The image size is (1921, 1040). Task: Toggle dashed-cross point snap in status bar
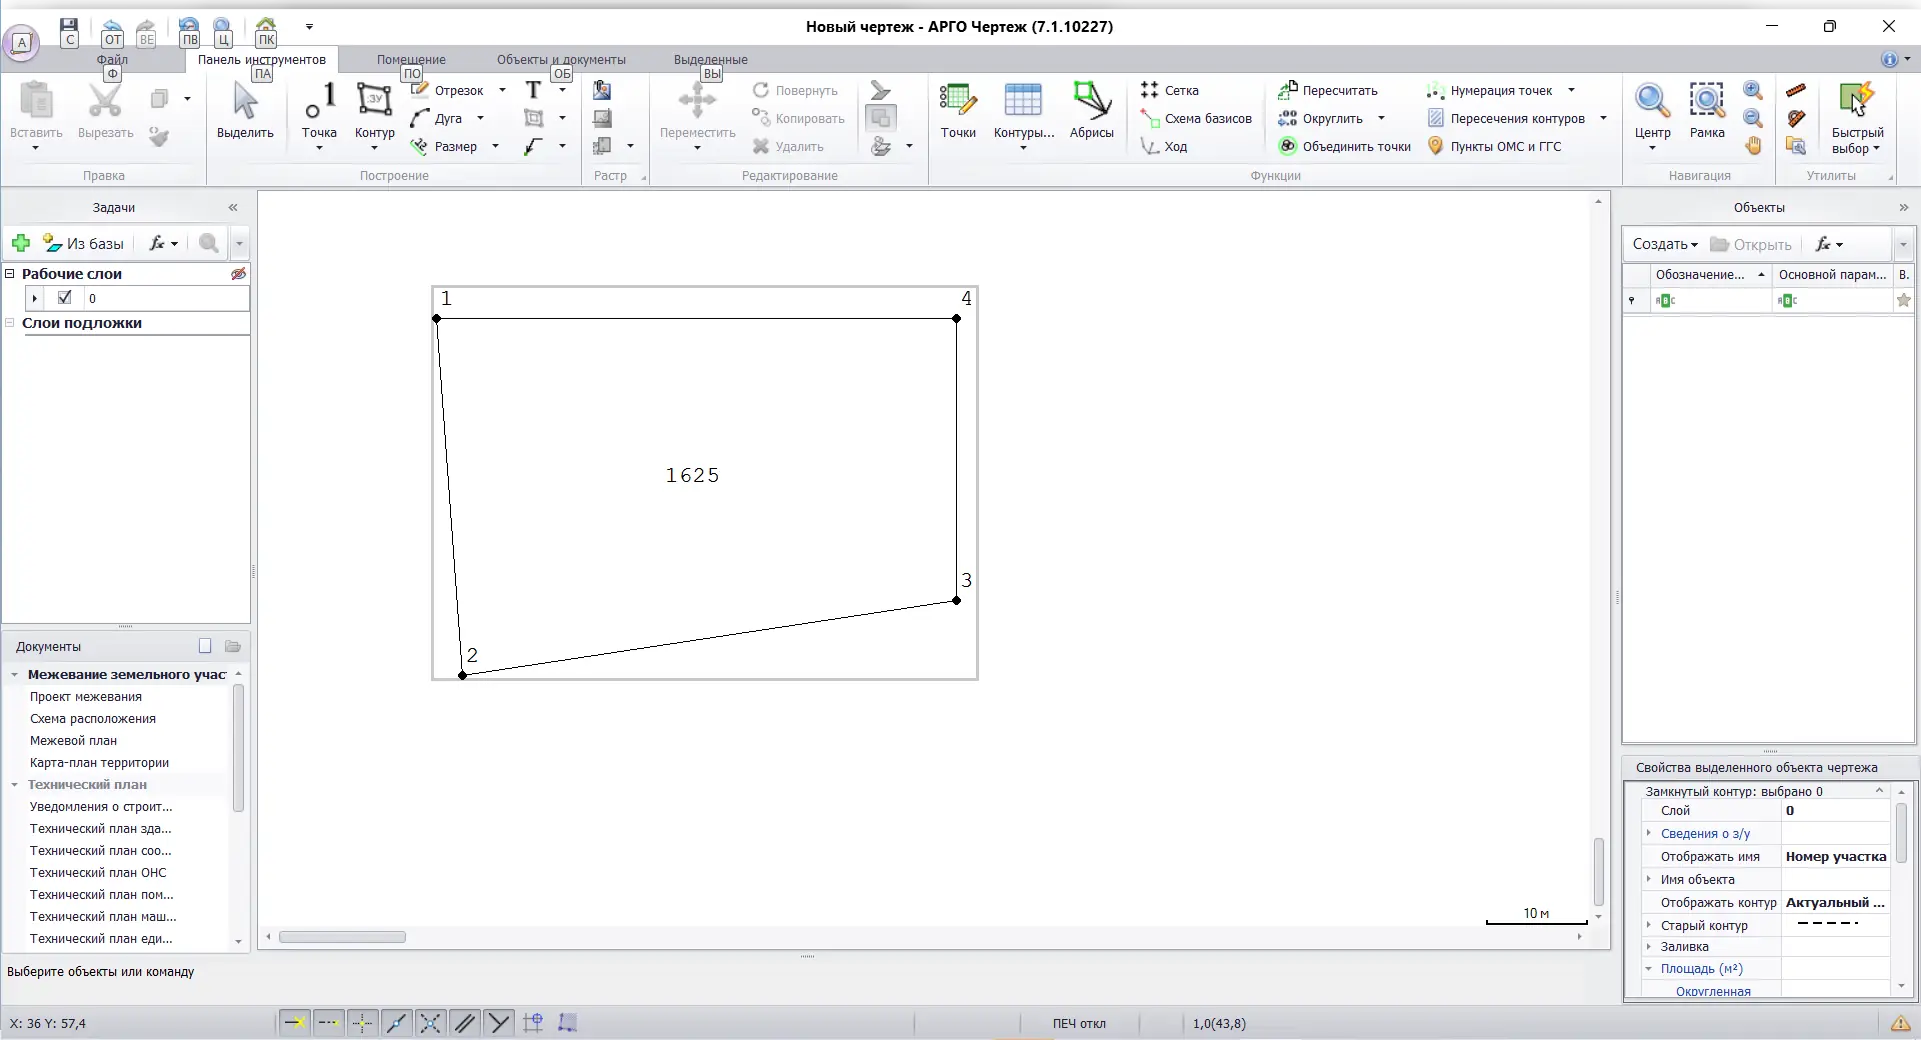(362, 1022)
